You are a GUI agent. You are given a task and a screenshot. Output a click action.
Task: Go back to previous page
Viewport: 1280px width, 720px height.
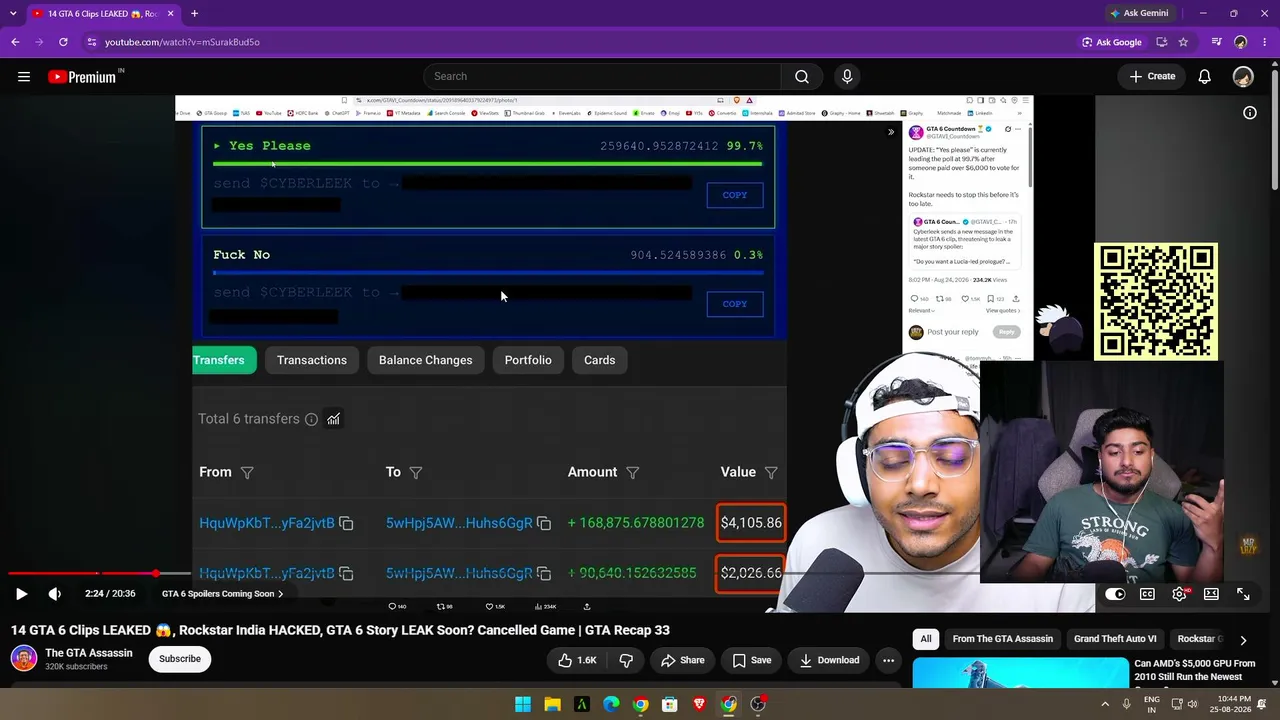(x=15, y=42)
